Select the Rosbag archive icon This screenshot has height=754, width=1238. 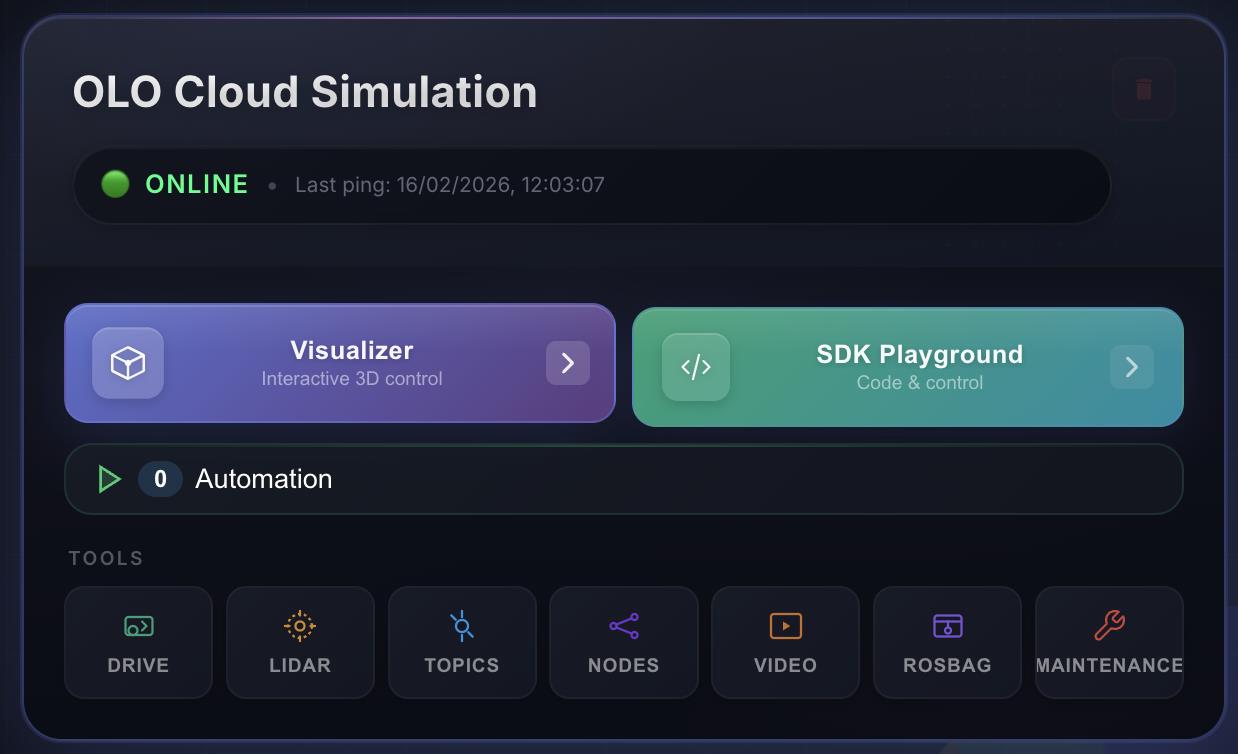947,626
